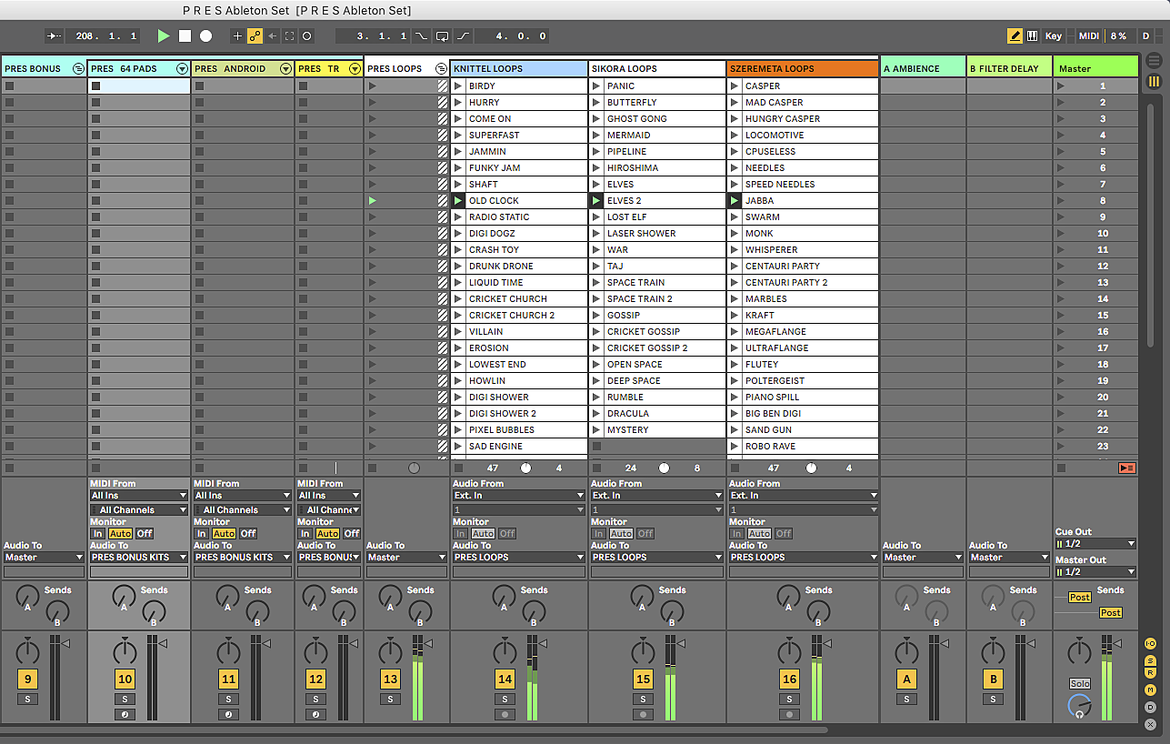Open Audio From dropdown for KNITTEL LOOPS

(x=519, y=496)
